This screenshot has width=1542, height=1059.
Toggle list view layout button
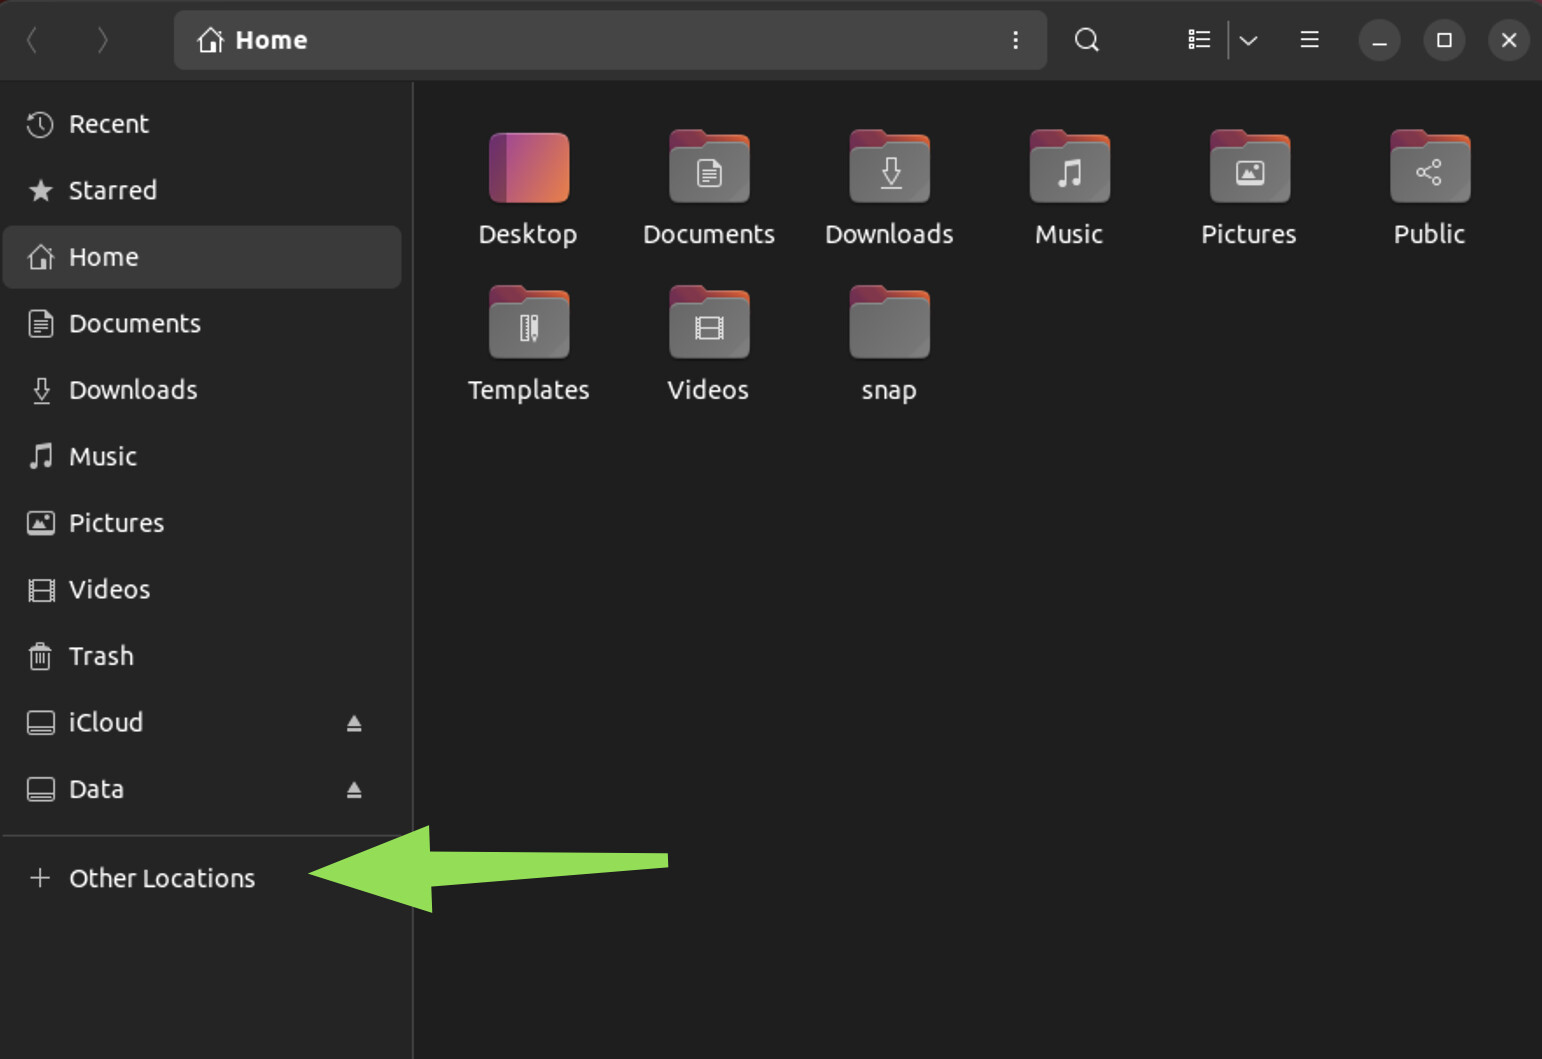(x=1199, y=40)
